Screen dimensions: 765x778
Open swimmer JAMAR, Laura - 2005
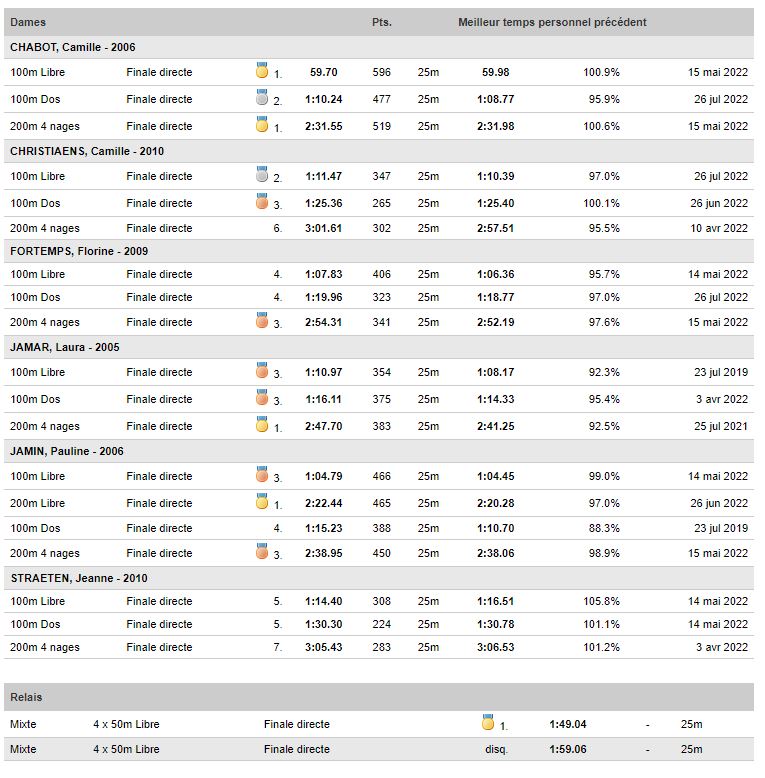(64, 347)
